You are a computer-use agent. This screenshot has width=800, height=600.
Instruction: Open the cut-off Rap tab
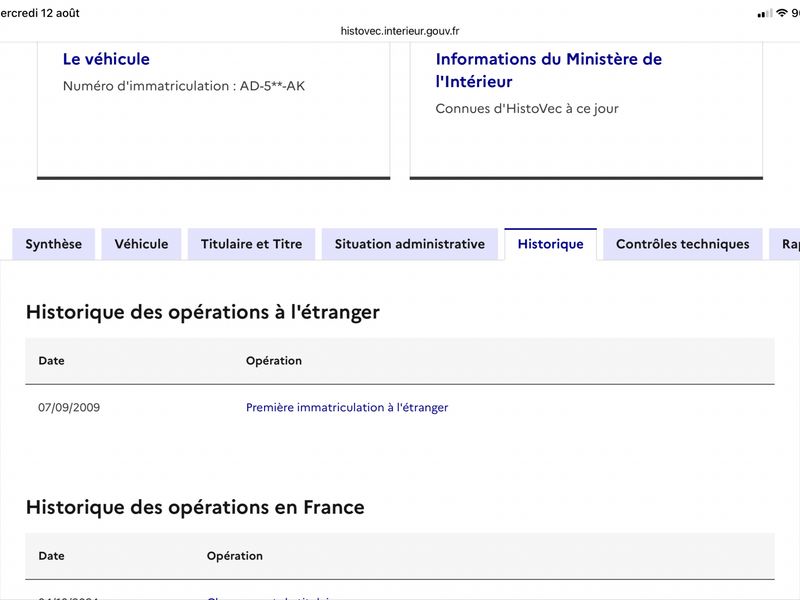[x=786, y=244]
